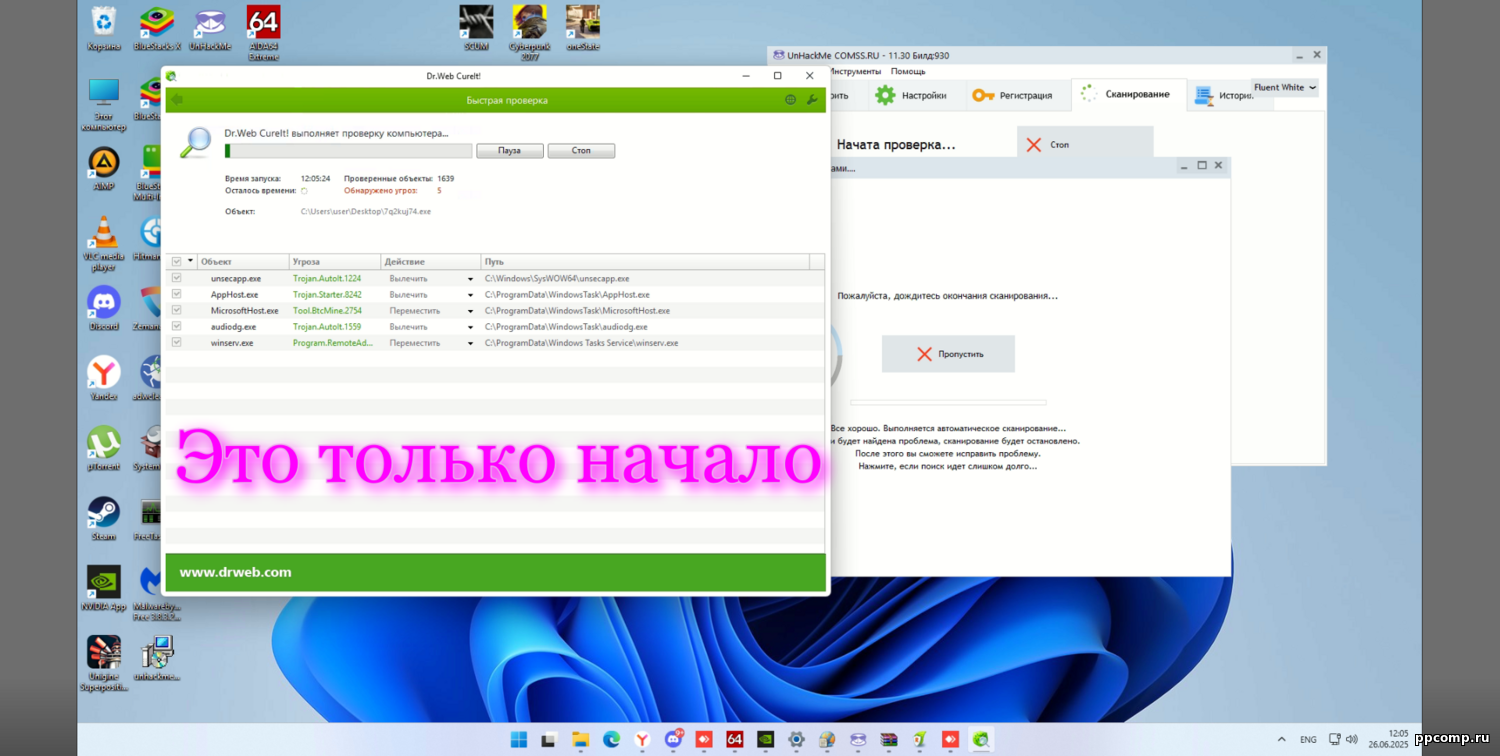Open action dropdown for audiodg.exe

[x=470, y=327]
